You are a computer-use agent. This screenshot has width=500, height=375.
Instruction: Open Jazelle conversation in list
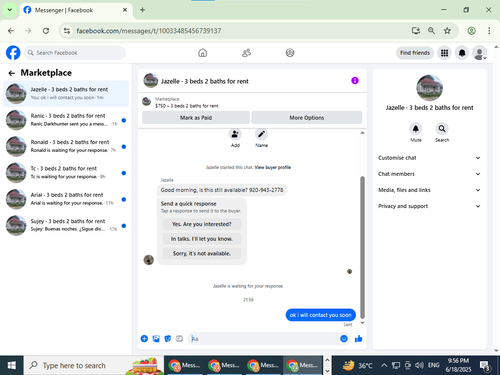[x=66, y=93]
